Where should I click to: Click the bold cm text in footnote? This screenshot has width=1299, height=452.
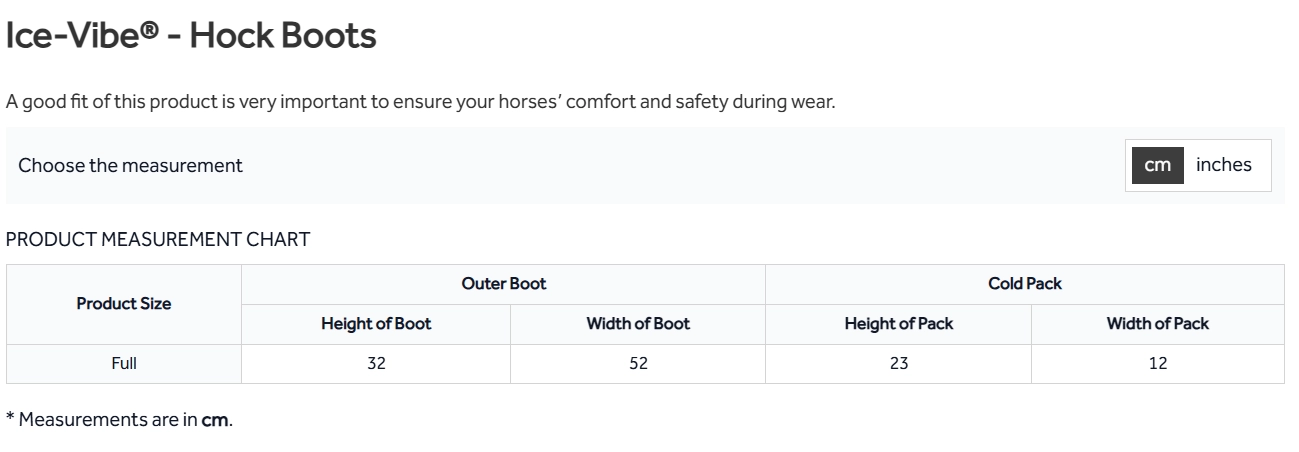(x=216, y=421)
